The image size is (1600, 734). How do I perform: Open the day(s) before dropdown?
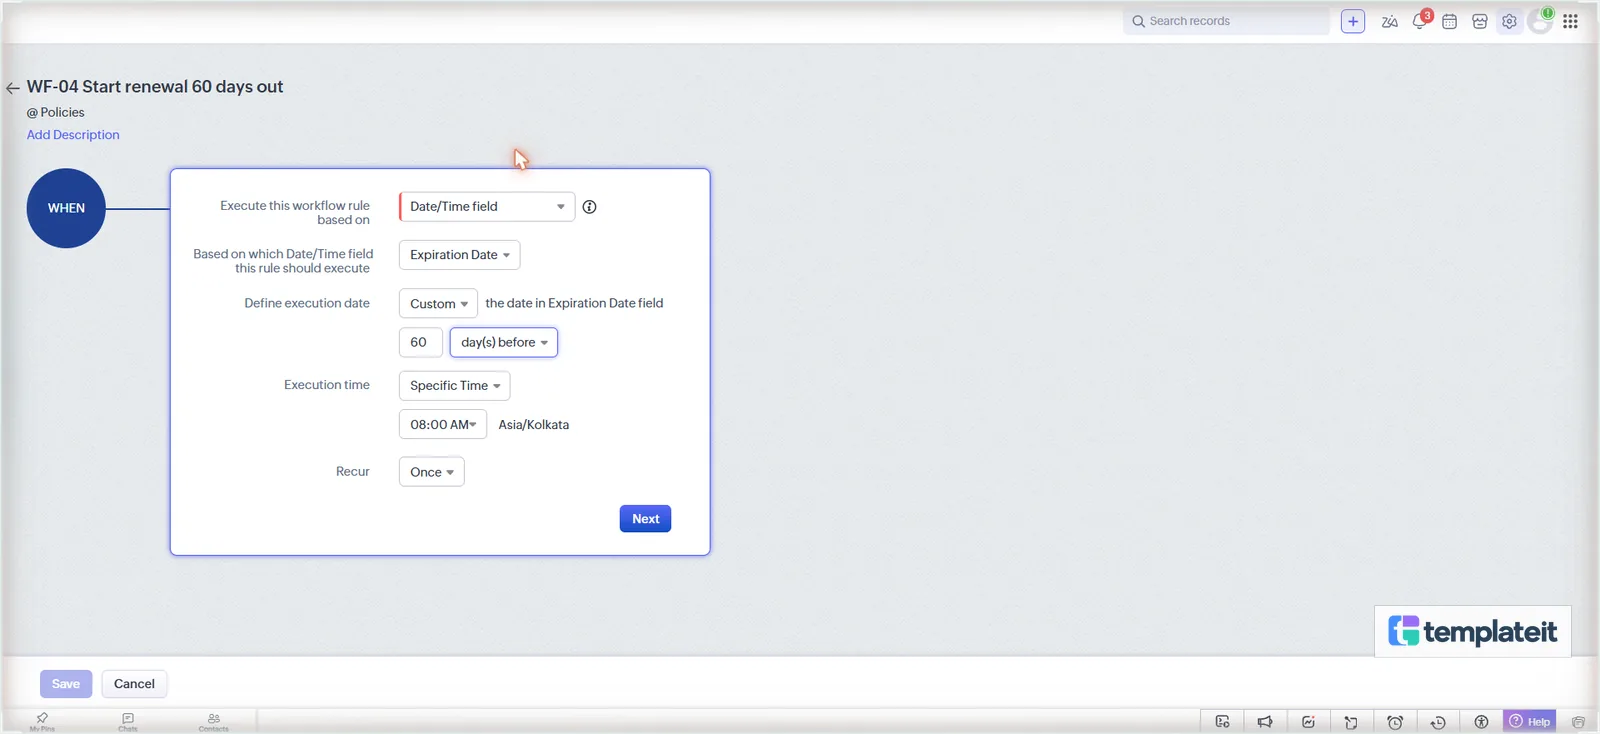504,343
